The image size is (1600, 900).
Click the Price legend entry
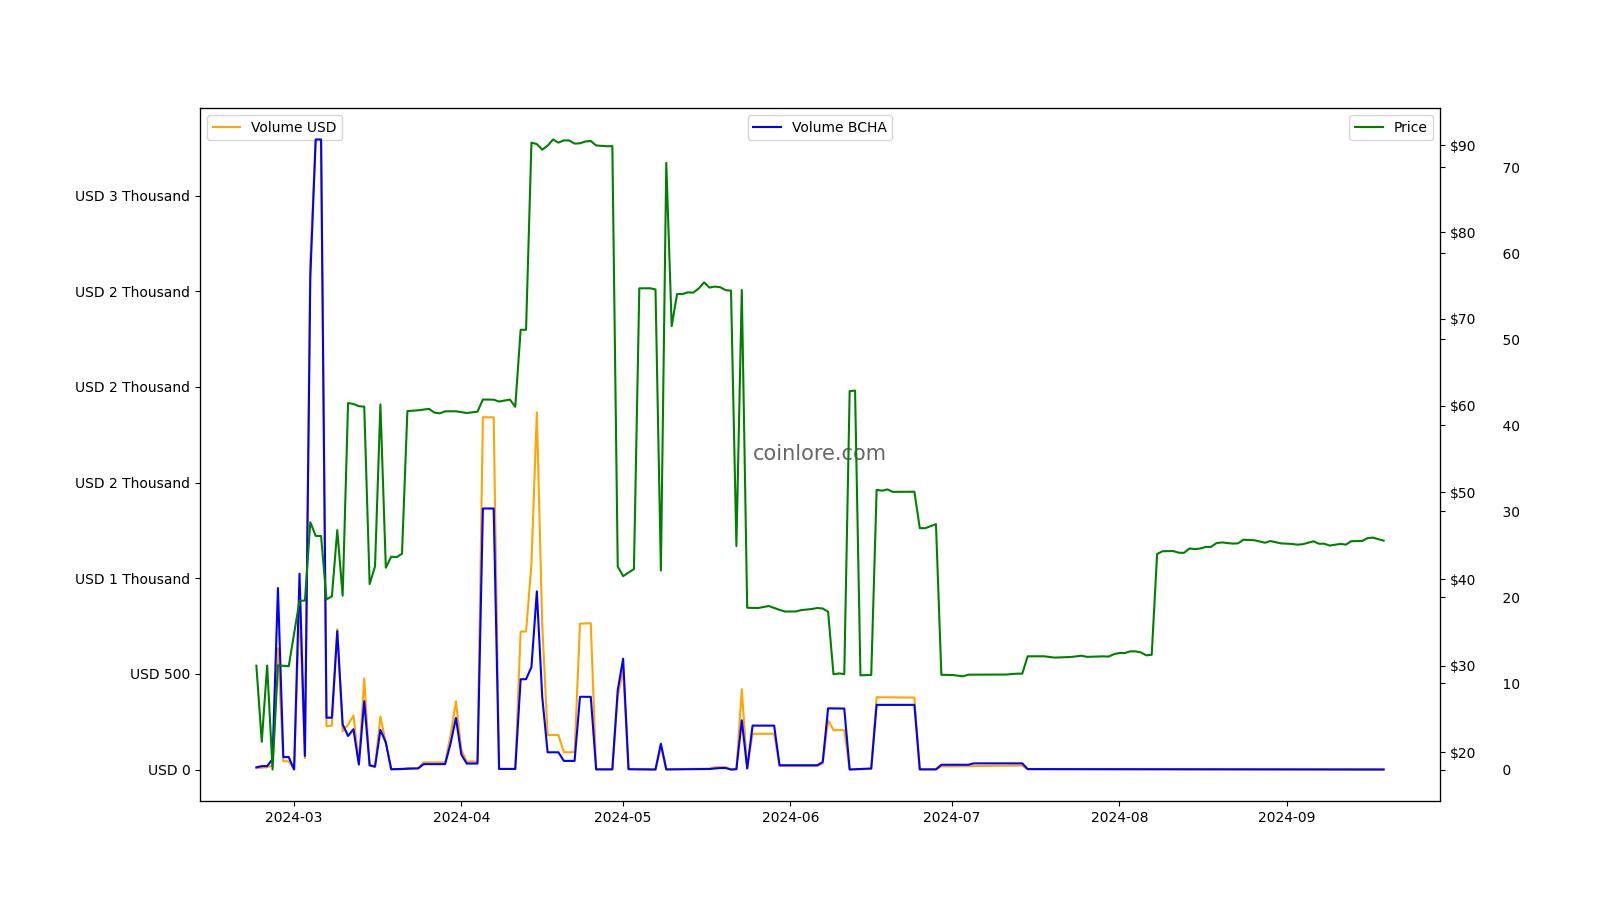1391,128
